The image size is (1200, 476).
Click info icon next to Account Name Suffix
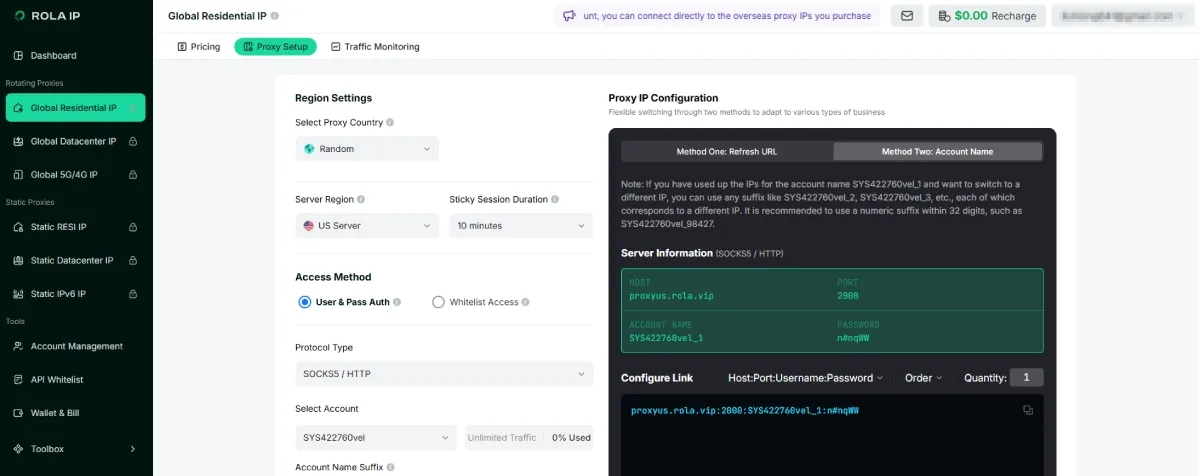point(391,467)
